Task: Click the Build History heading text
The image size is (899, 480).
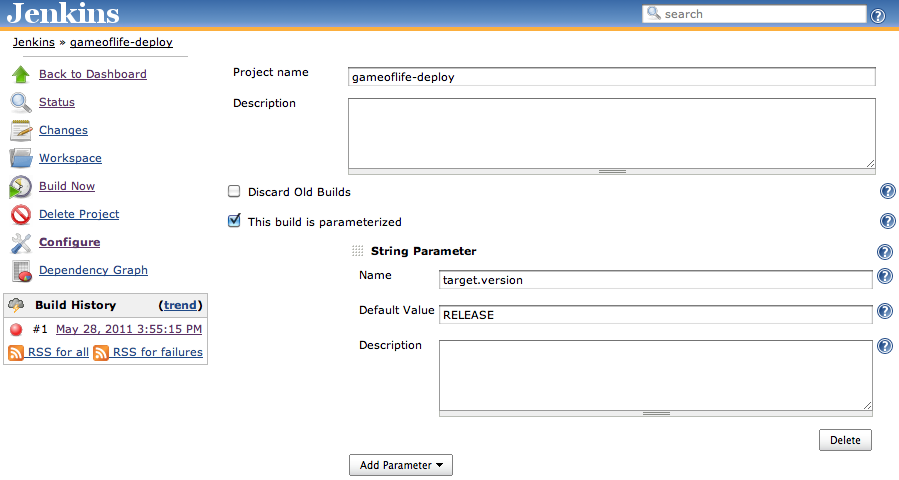Action: pyautogui.click(x=76, y=305)
